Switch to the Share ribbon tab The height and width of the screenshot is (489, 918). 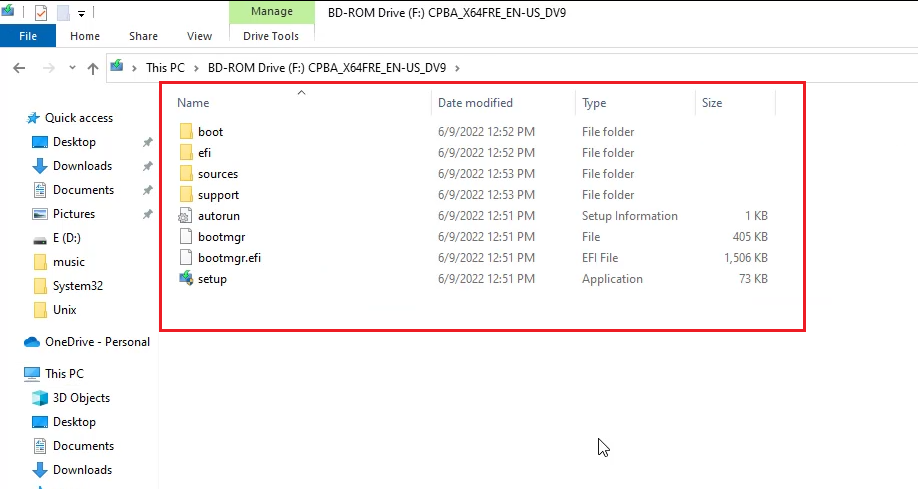pos(143,36)
